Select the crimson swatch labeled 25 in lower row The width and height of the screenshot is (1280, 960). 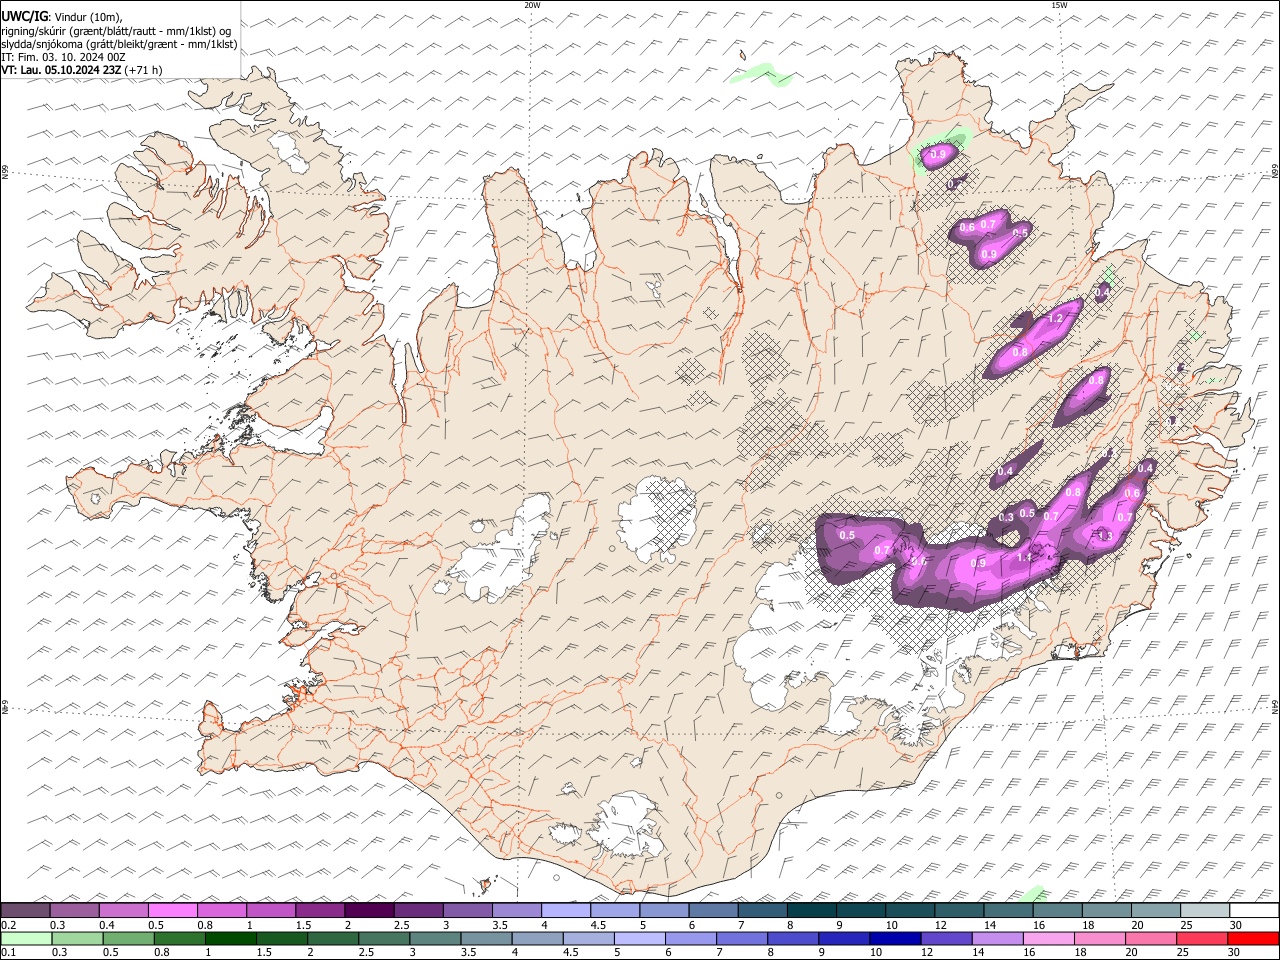(1203, 938)
